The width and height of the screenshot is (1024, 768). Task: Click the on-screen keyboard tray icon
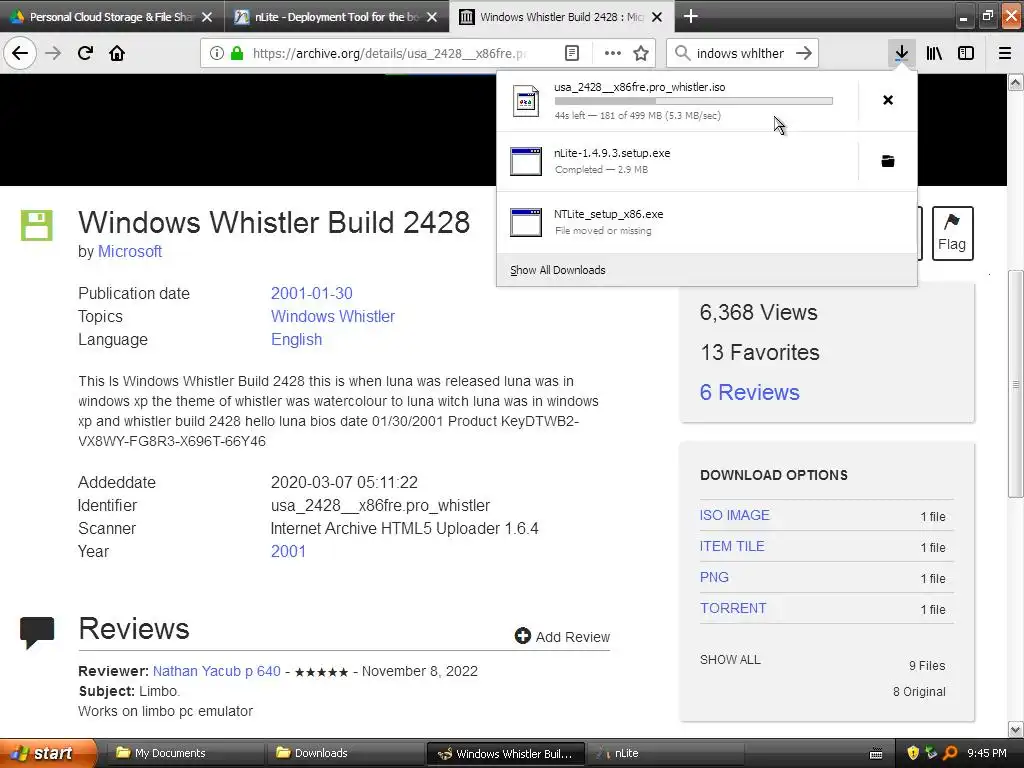876,754
